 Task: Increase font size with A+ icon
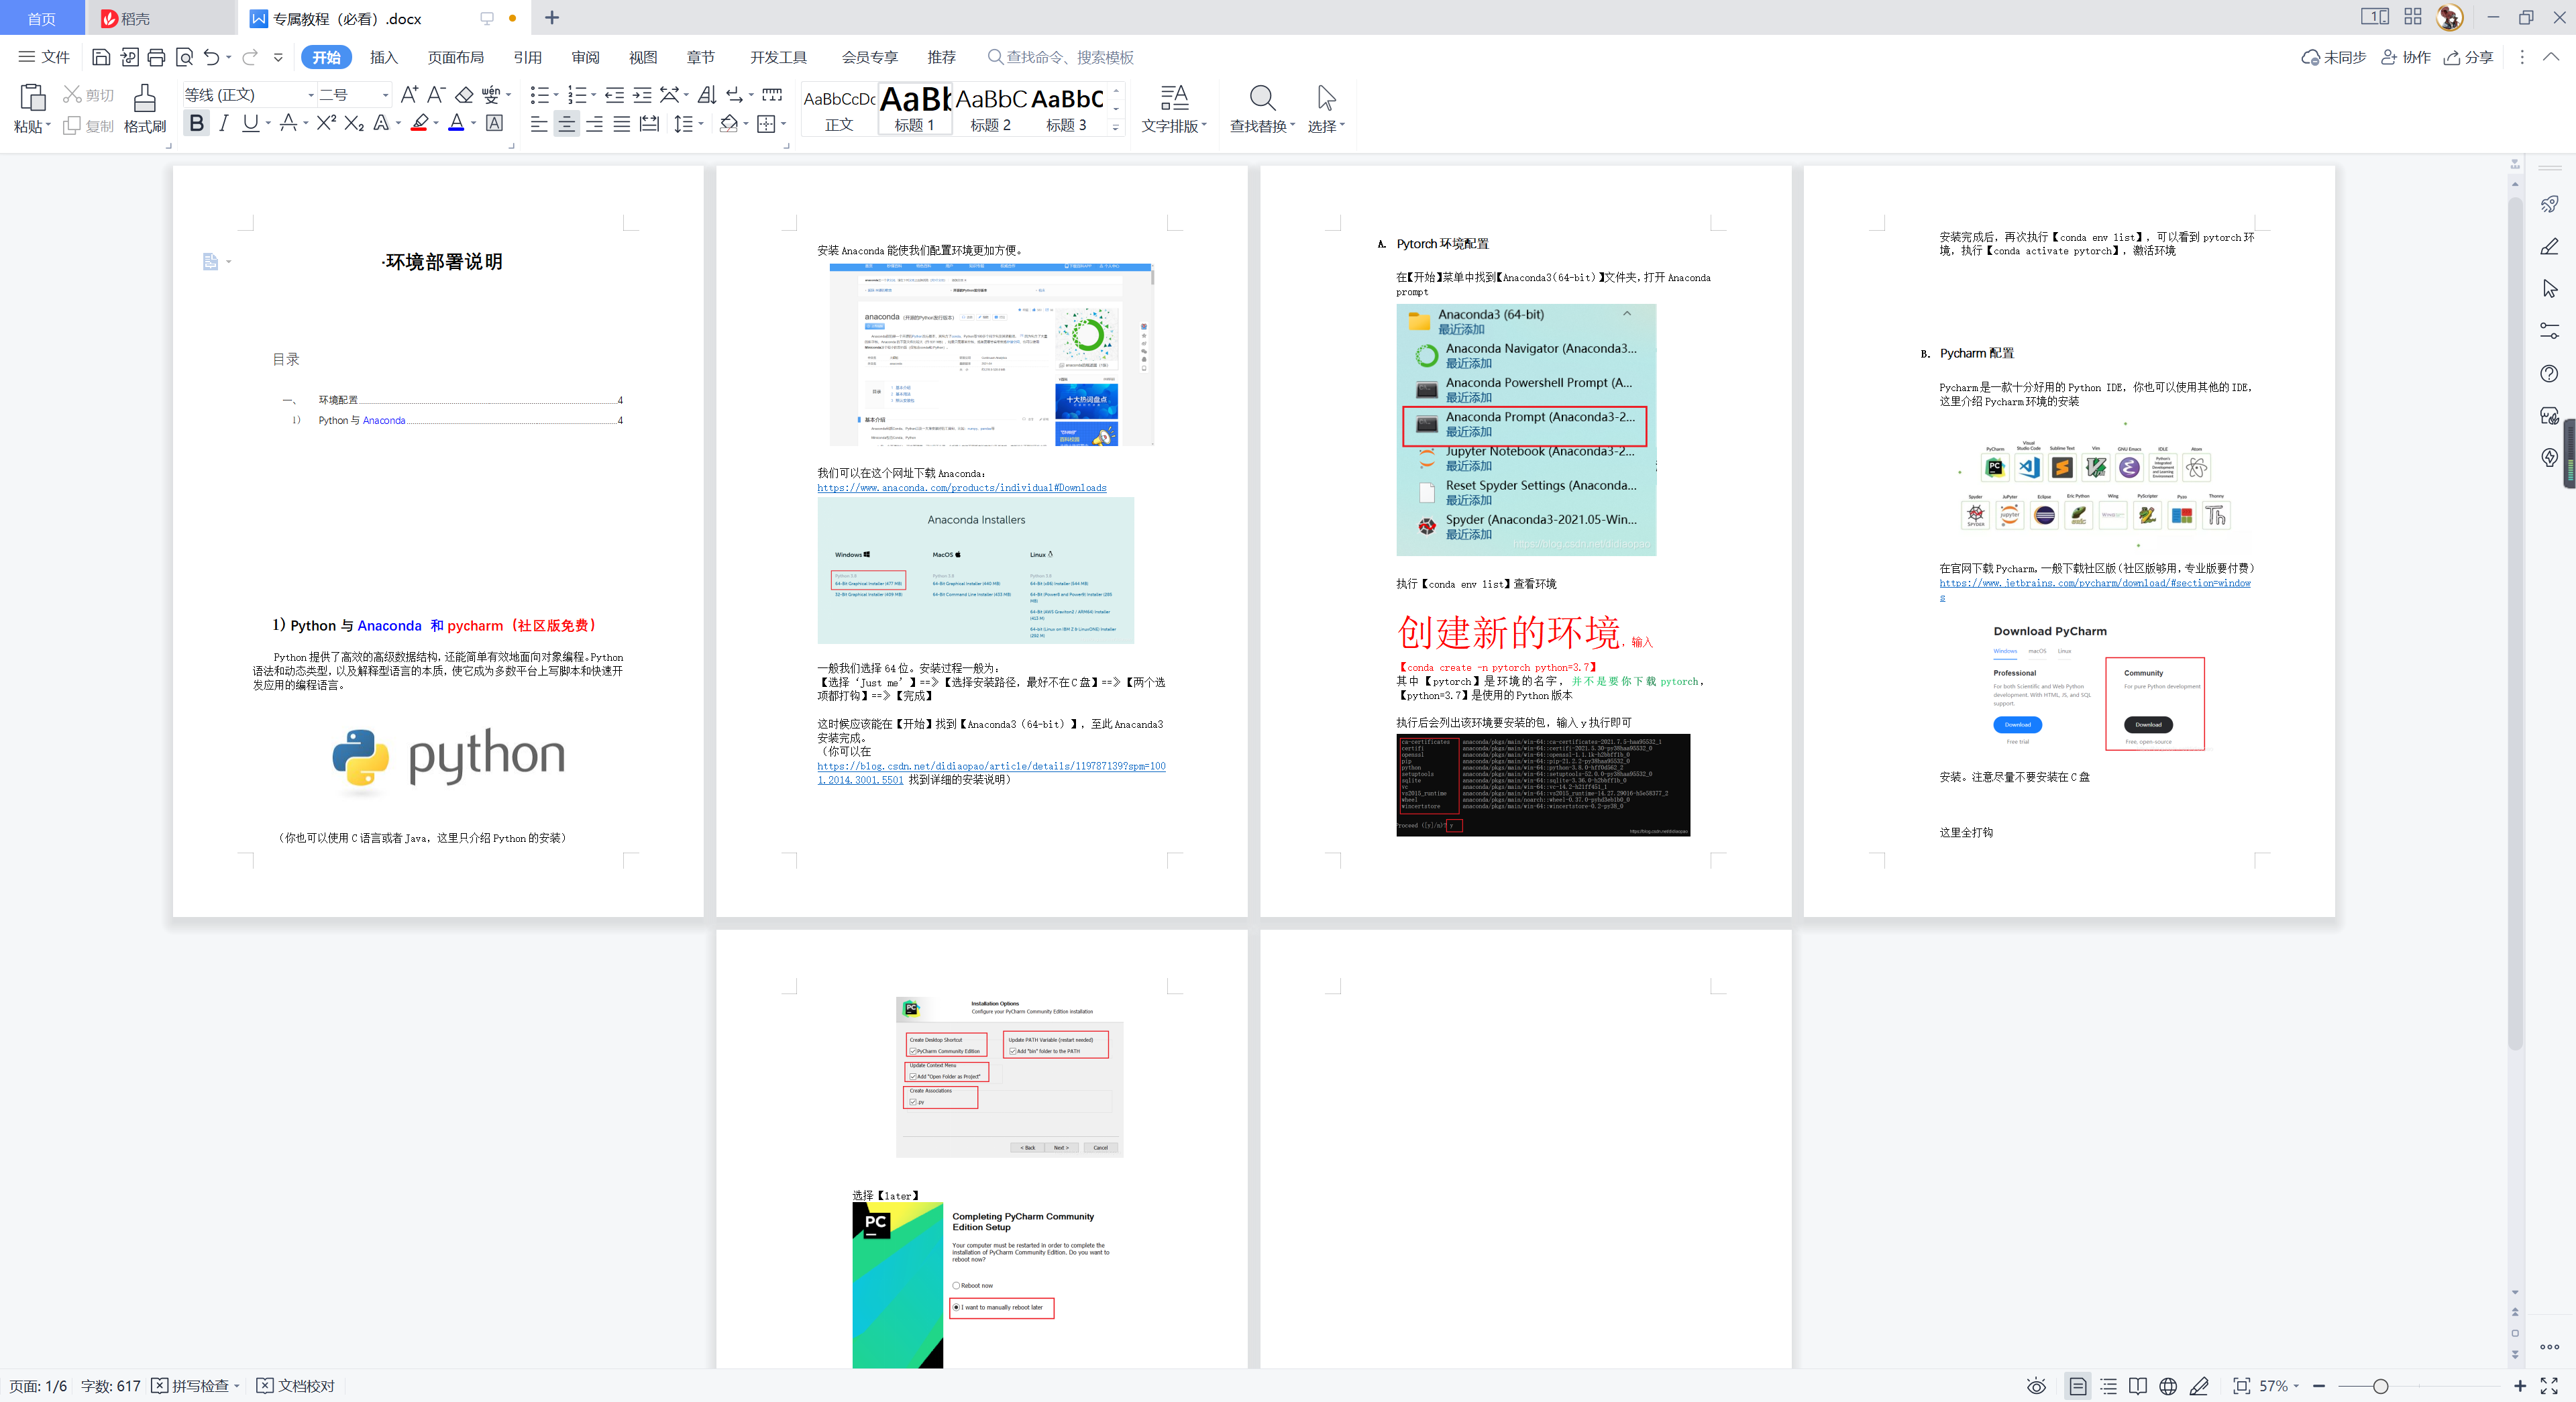tap(409, 94)
